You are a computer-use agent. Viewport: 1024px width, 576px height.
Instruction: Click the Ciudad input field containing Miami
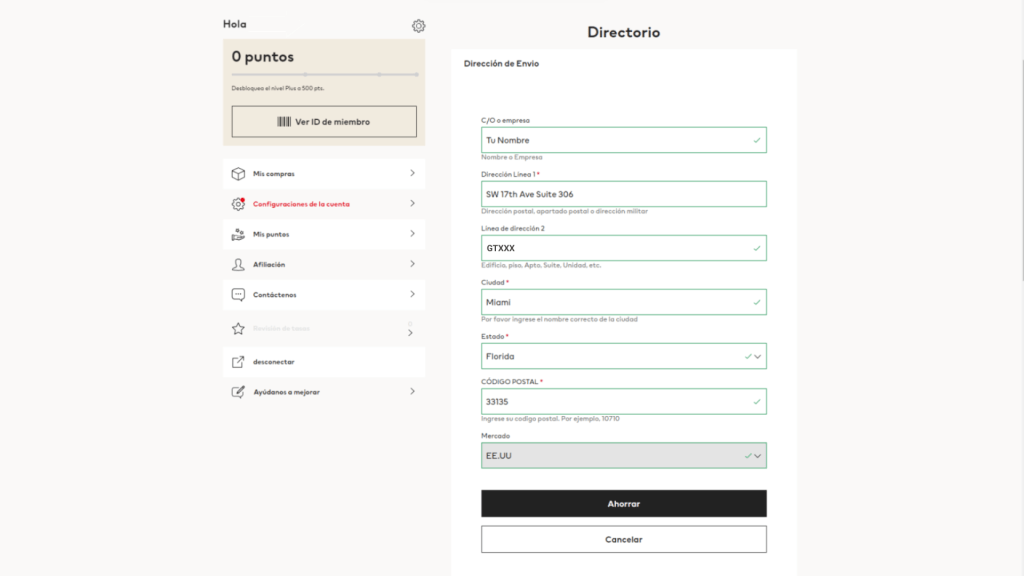pos(624,302)
